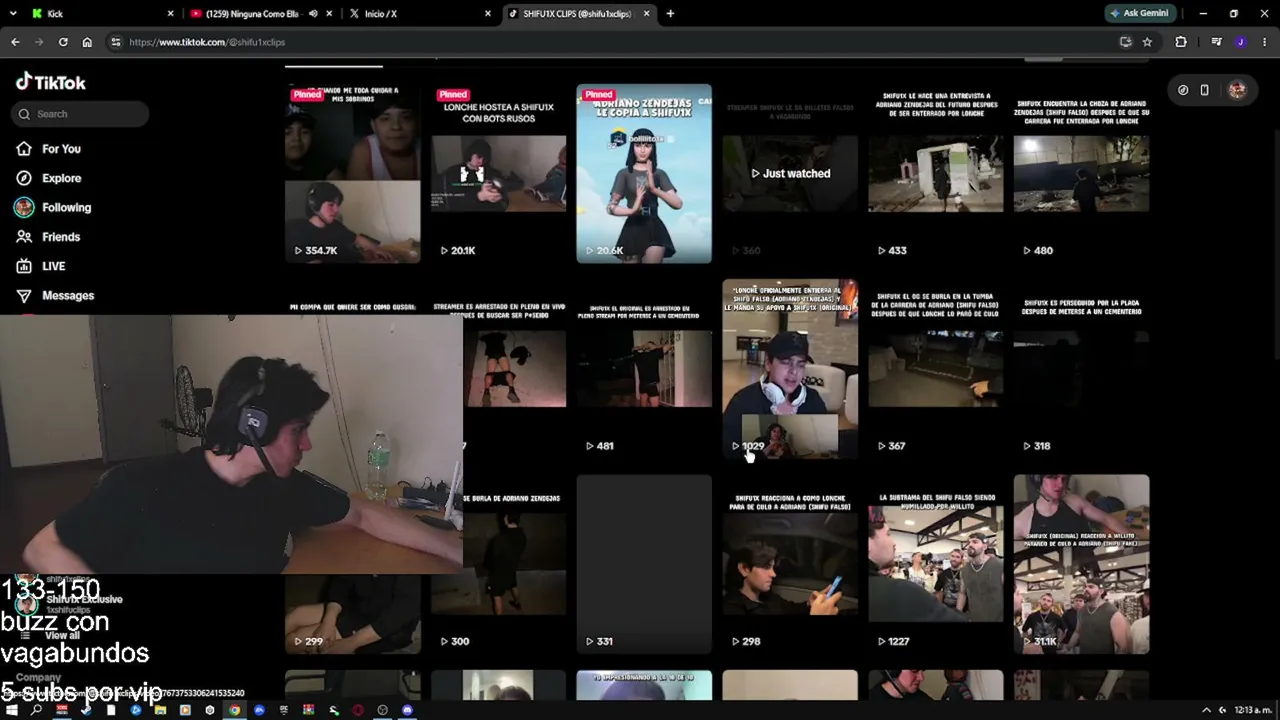Open the Following feed
1280x720 pixels.
click(x=53, y=207)
